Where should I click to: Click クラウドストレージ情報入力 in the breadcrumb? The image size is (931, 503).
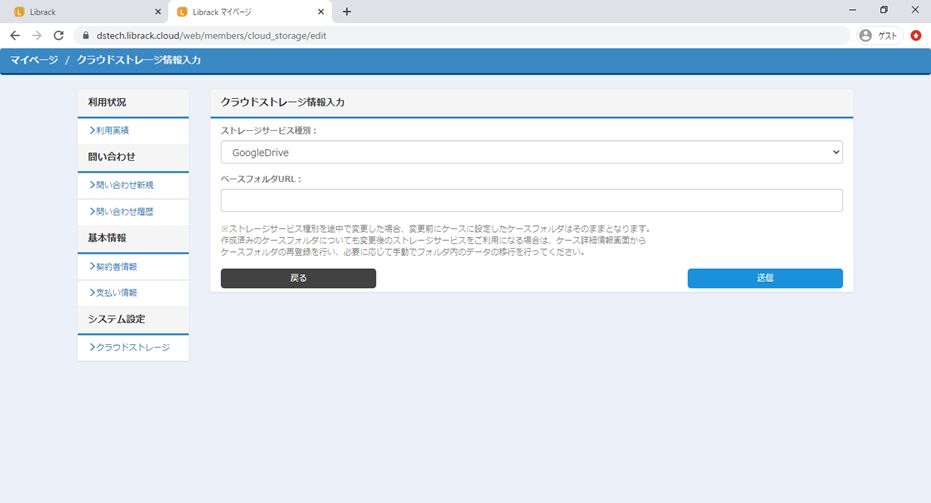[138, 60]
